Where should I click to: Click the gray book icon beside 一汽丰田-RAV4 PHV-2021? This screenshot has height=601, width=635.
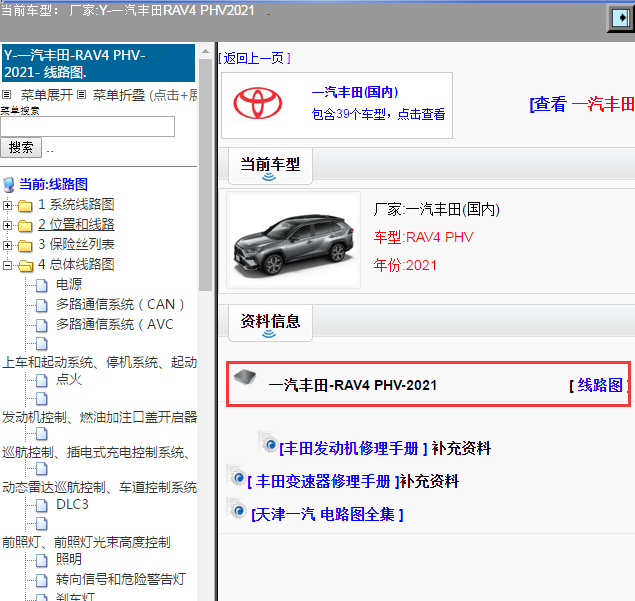click(245, 377)
